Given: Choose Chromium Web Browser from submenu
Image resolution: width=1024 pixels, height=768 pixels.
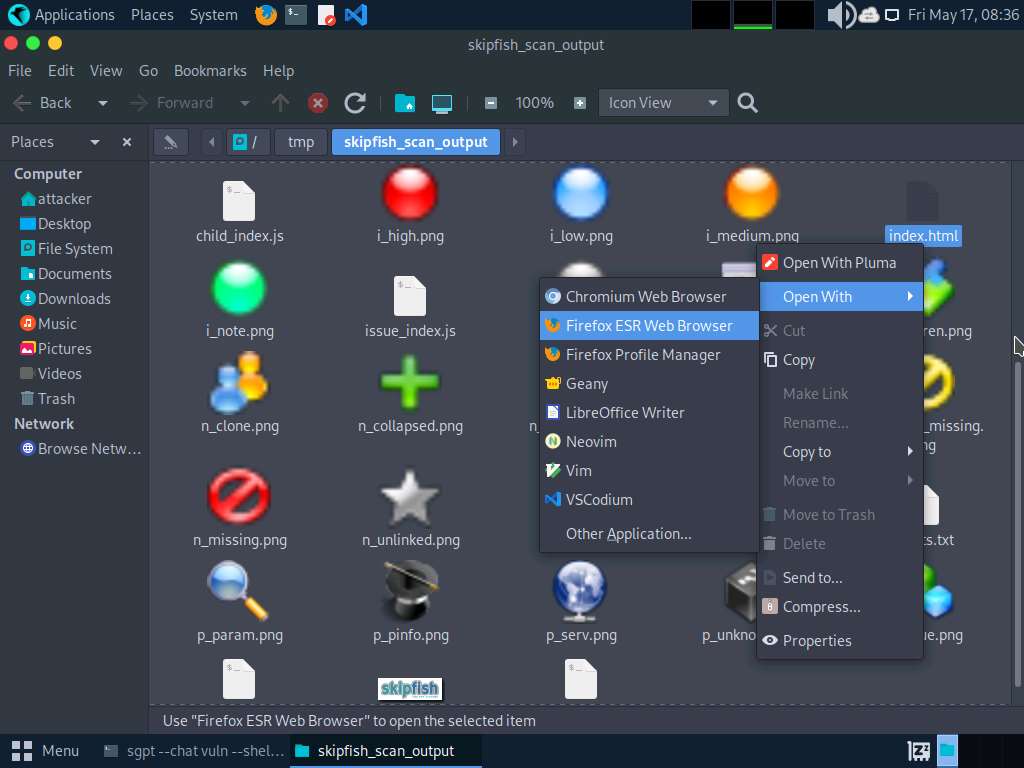Looking at the screenshot, I should [x=645, y=297].
